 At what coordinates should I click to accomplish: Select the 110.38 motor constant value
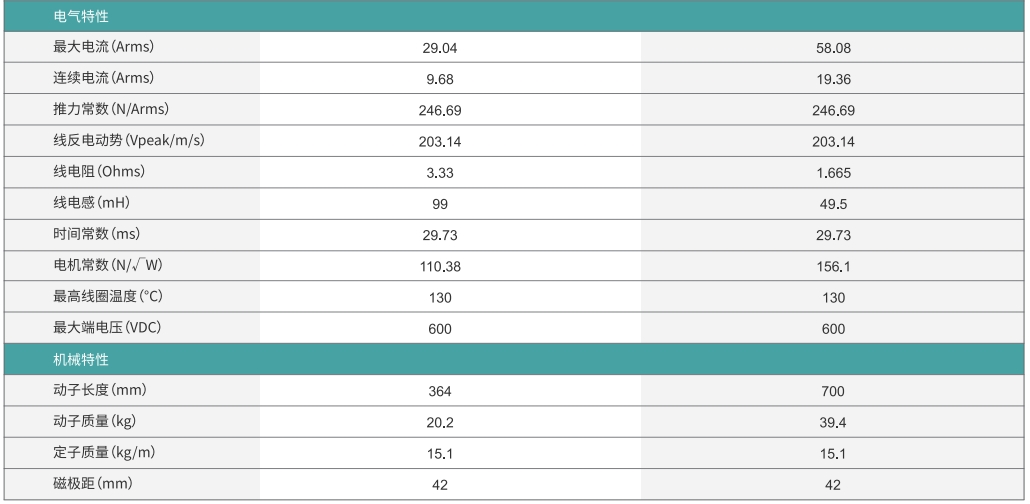(440, 267)
